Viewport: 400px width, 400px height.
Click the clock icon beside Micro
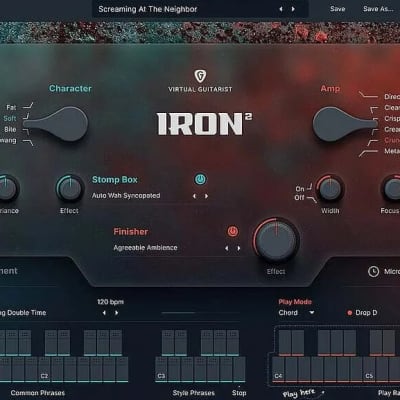pyautogui.click(x=373, y=271)
